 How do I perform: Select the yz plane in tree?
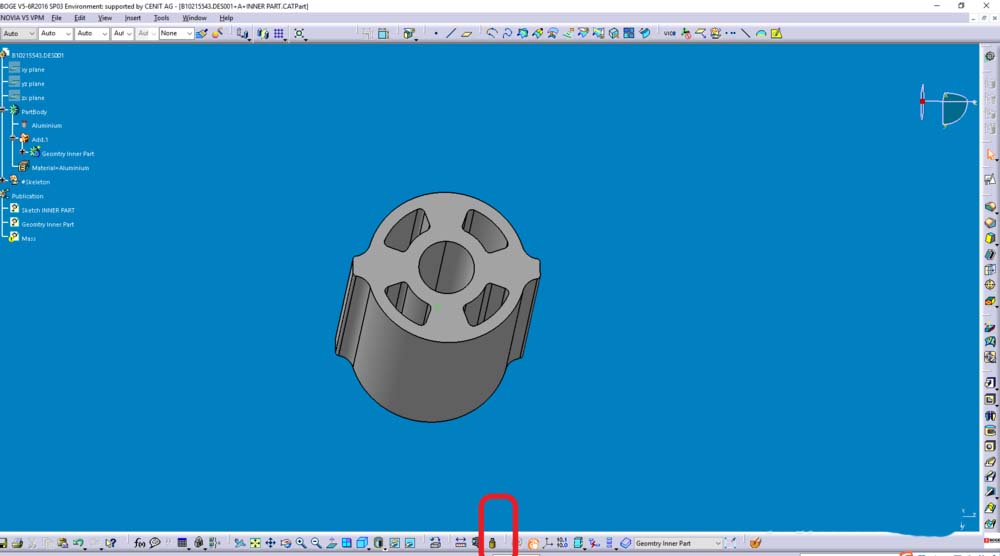pos(33,84)
